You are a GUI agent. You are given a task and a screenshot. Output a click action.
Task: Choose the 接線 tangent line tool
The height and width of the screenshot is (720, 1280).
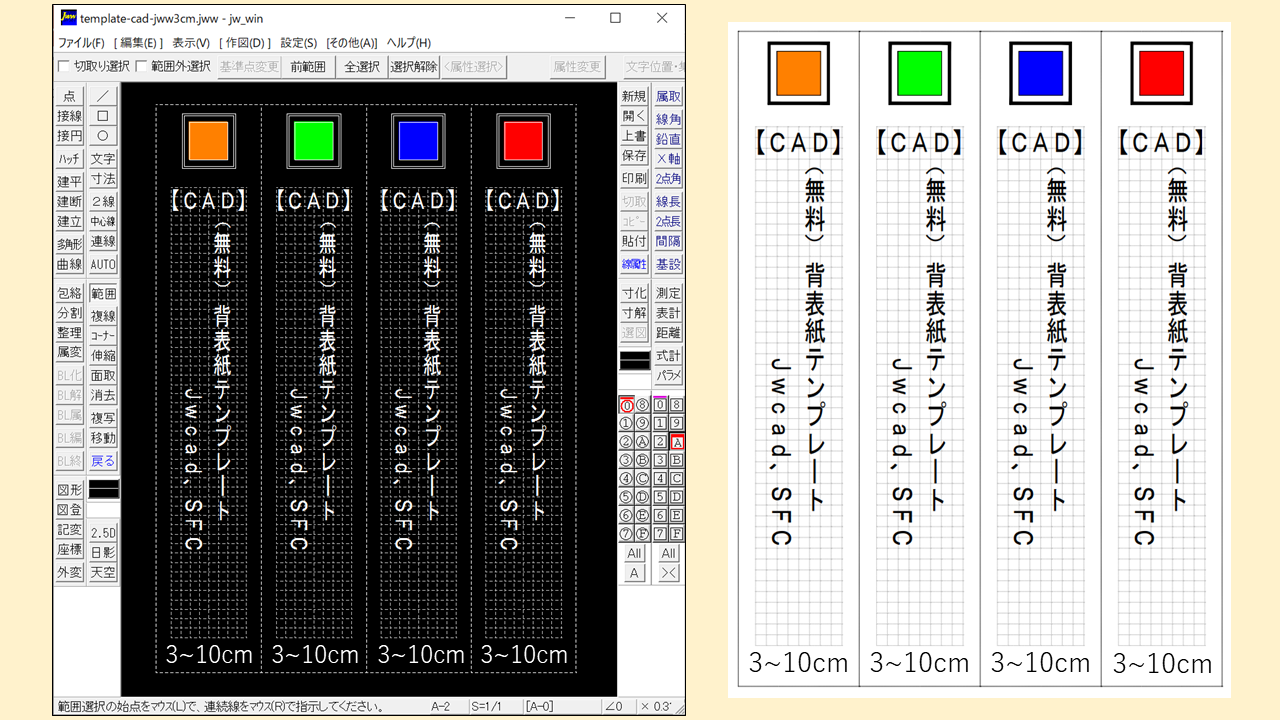click(x=69, y=116)
